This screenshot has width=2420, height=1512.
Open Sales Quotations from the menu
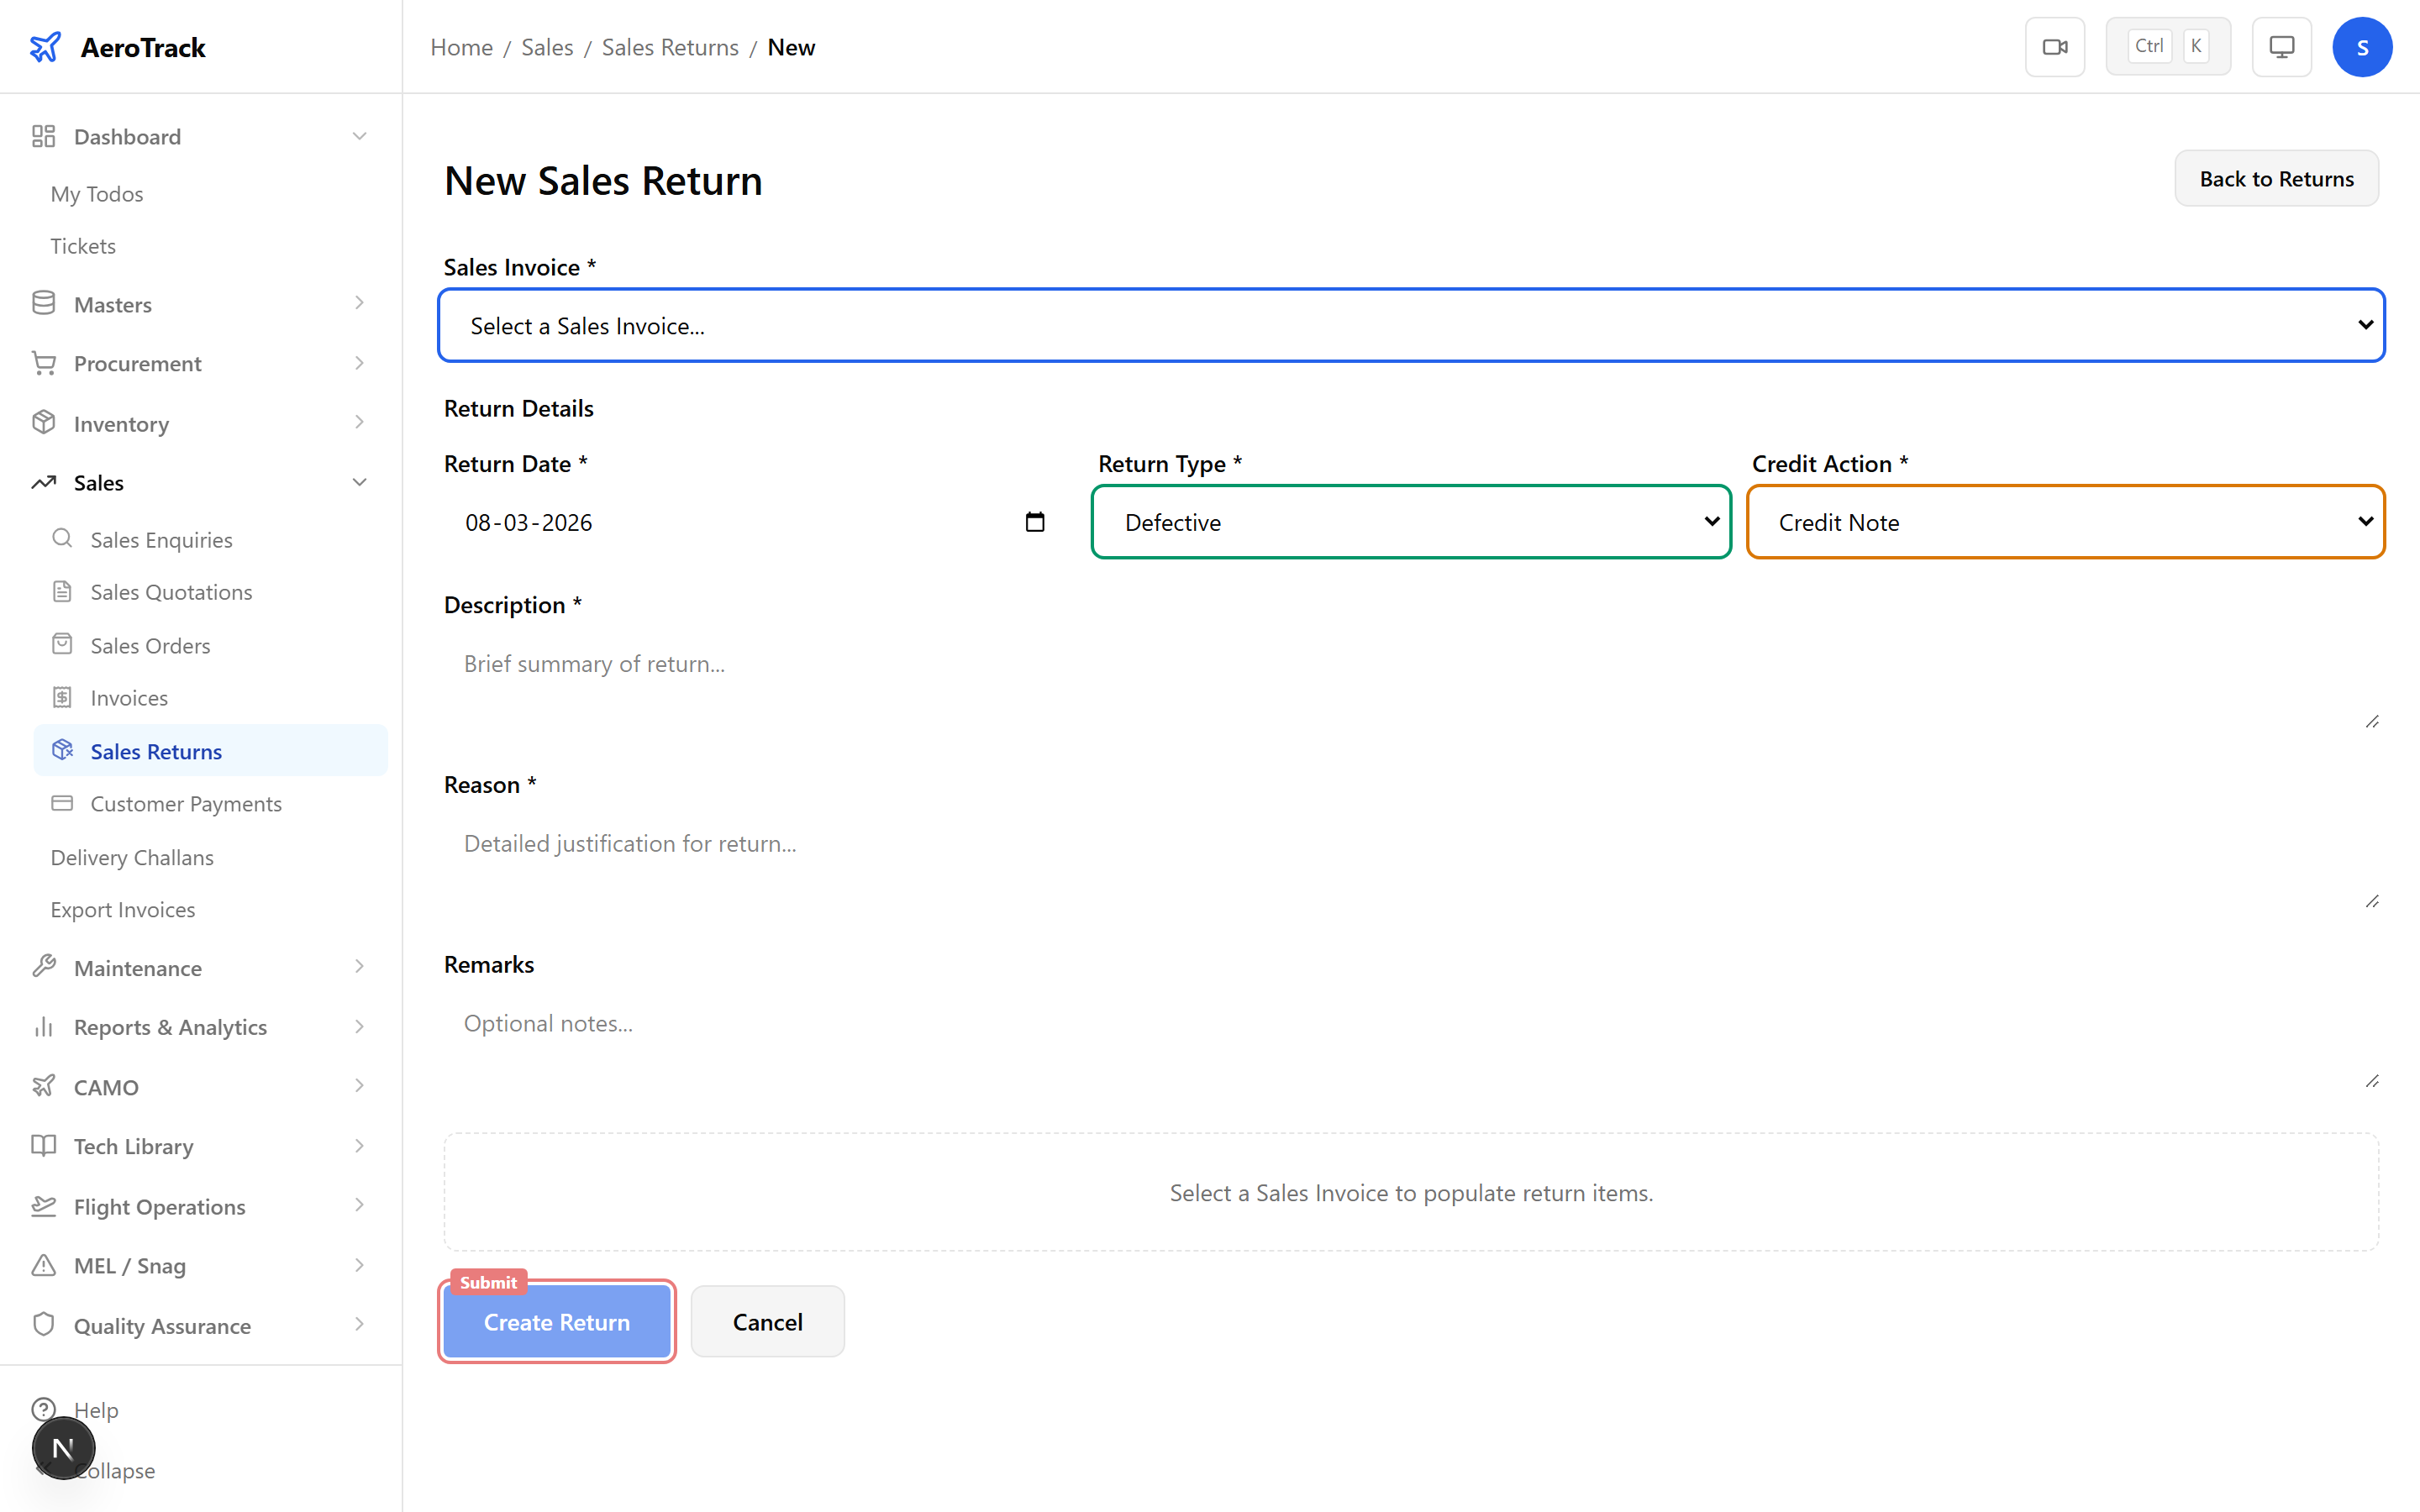tap(171, 591)
